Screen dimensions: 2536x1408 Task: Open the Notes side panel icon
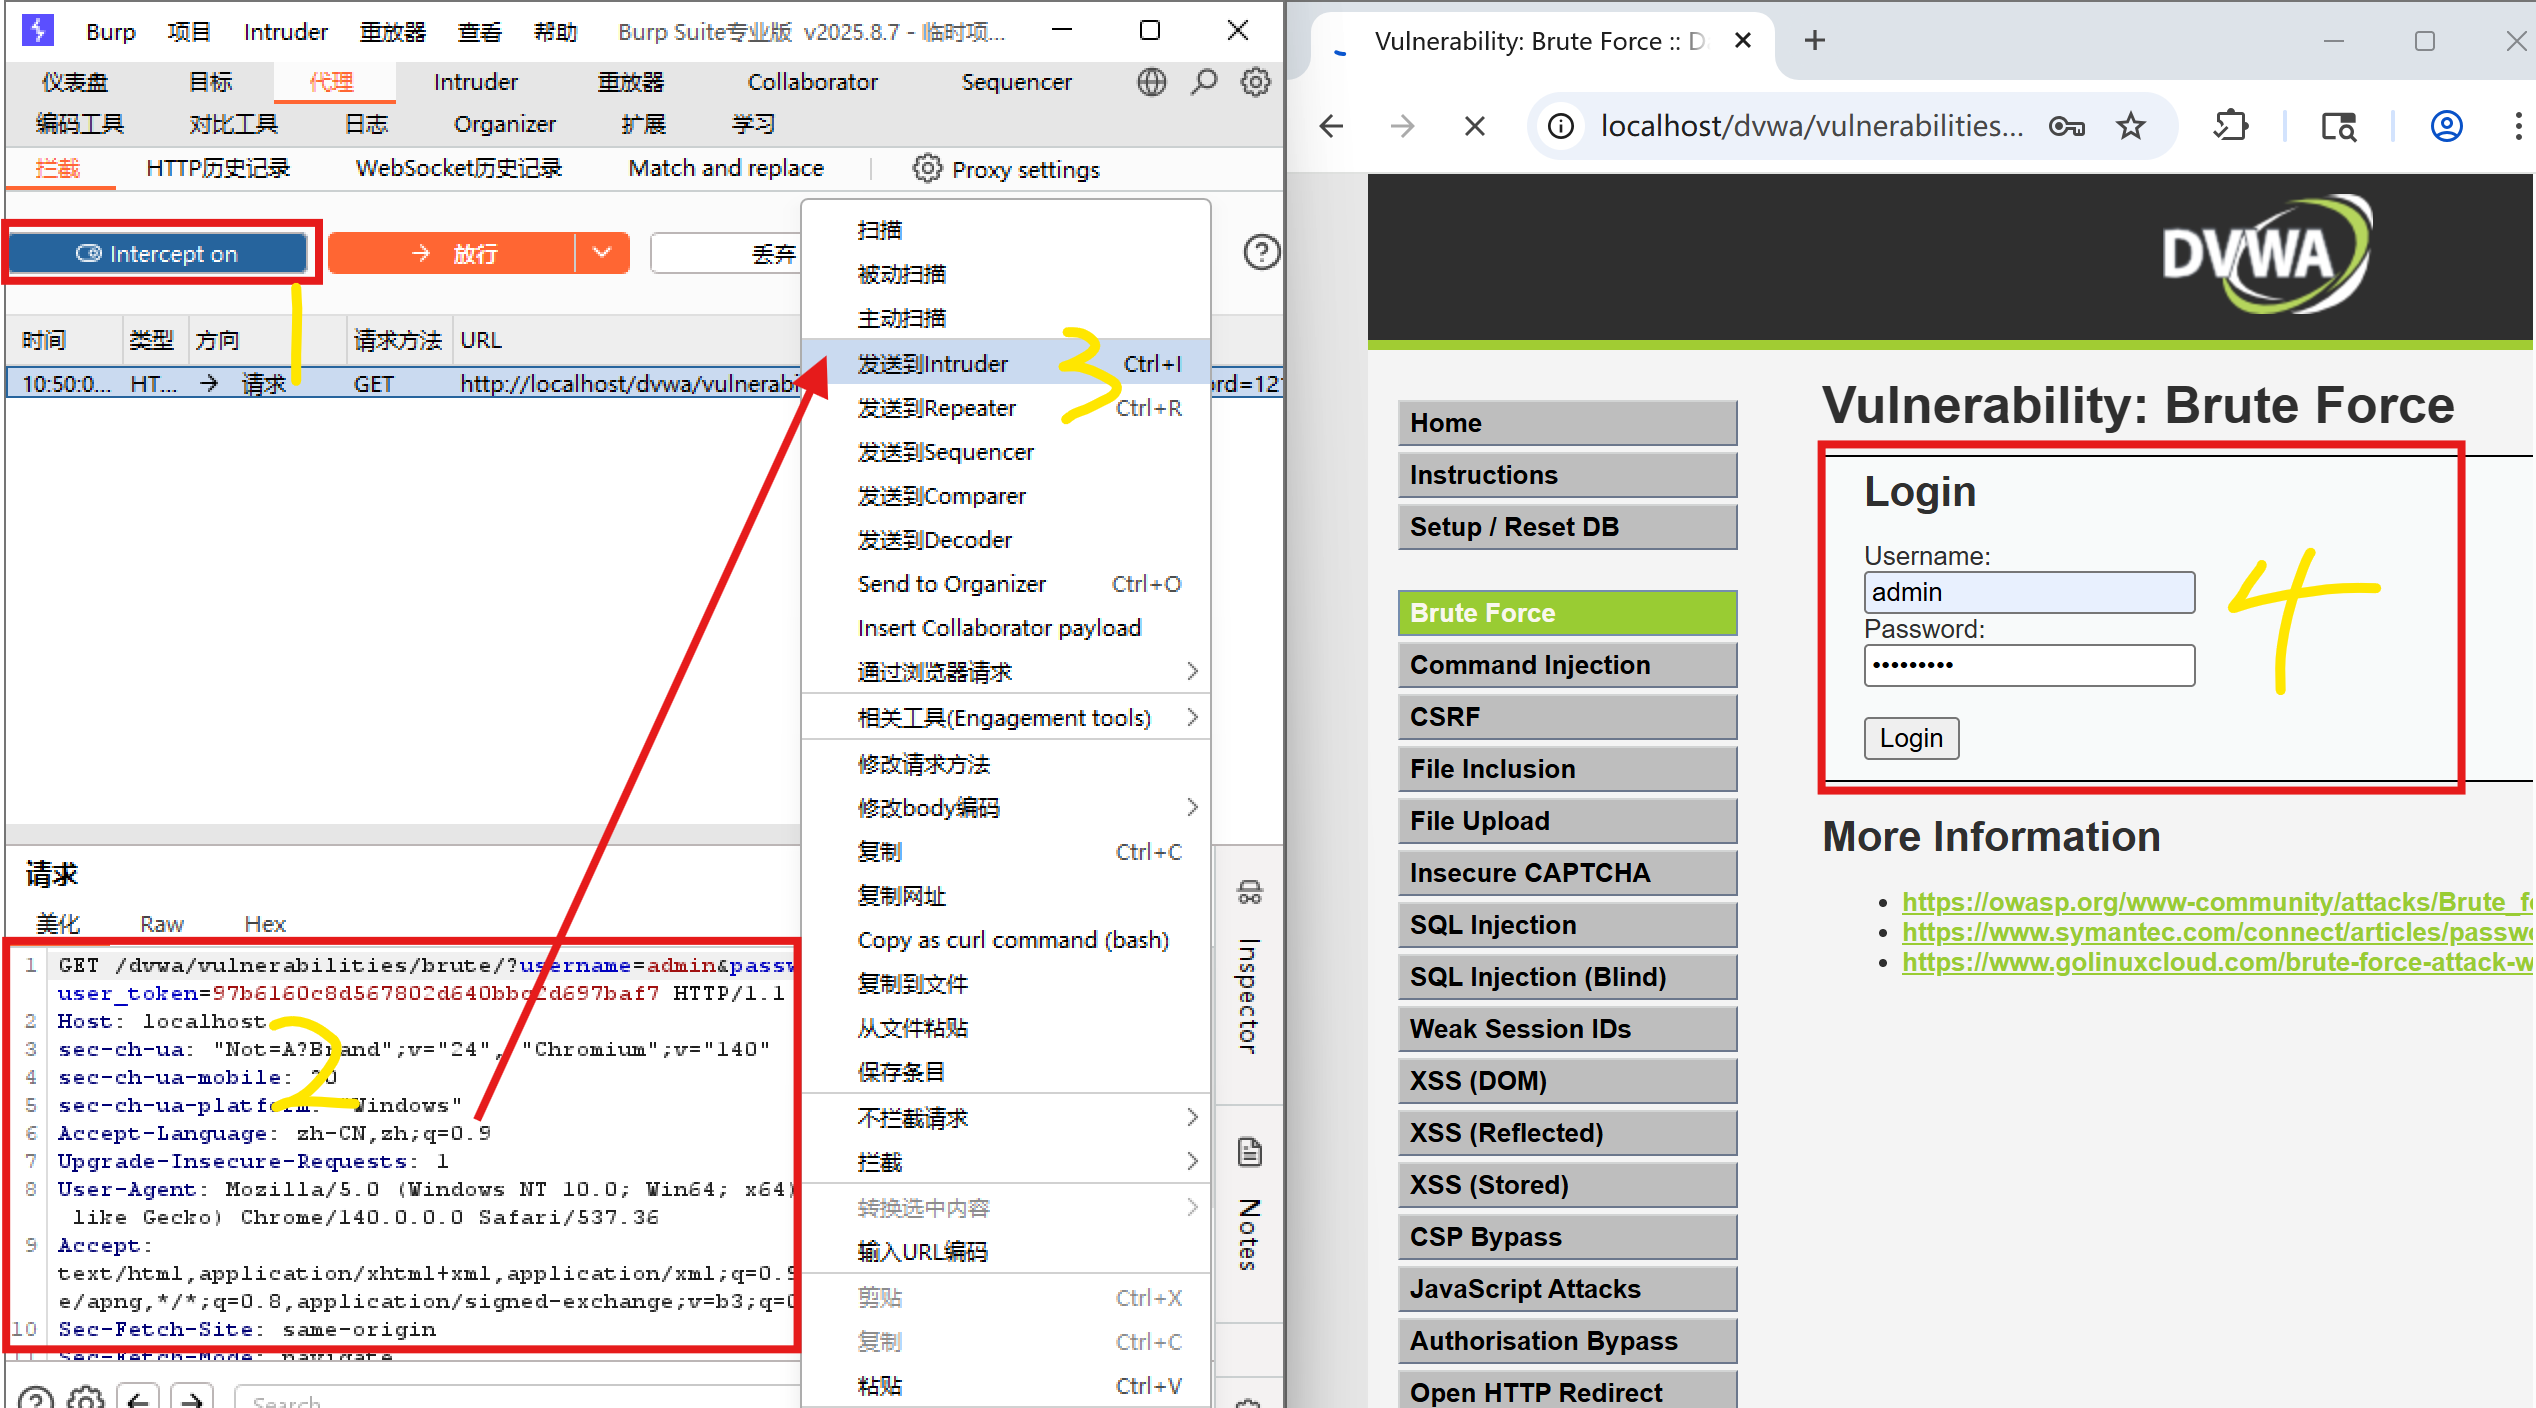[1250, 1153]
